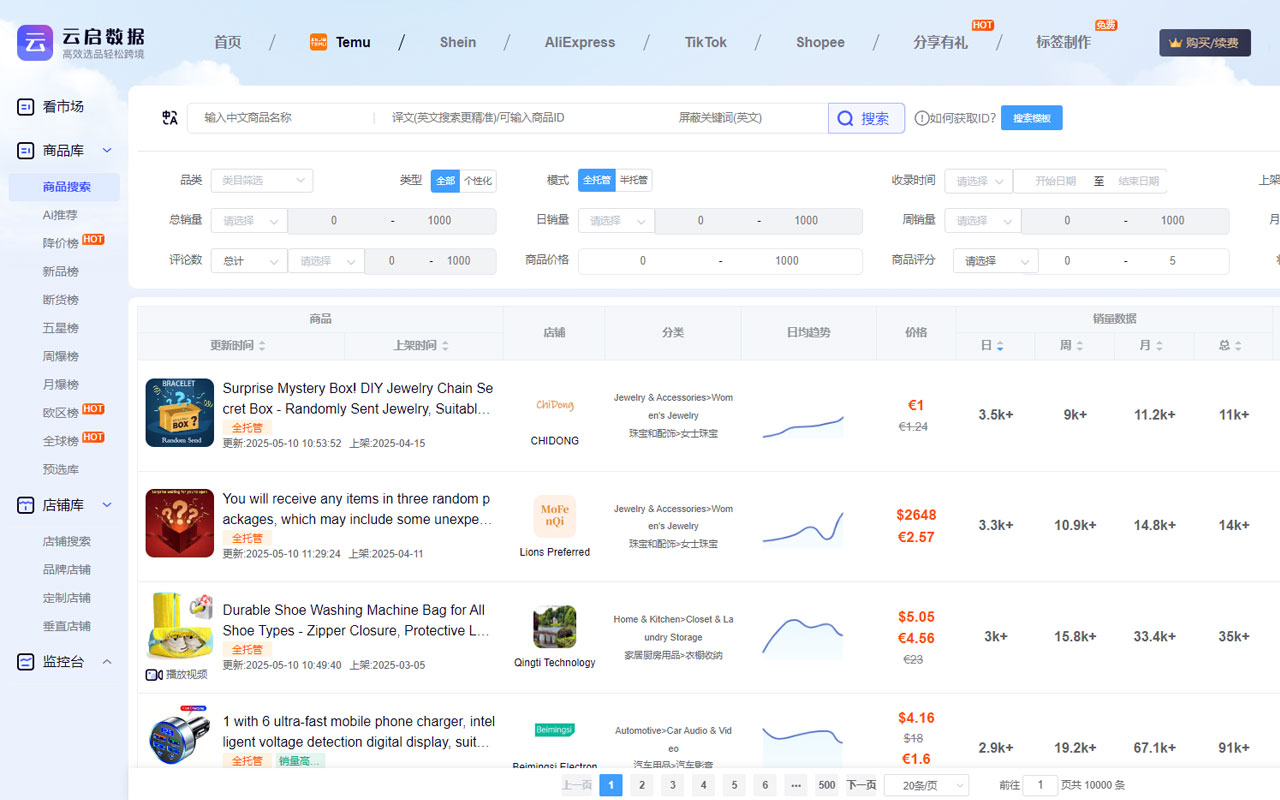Open the 20条/页 page size dropdown

click(x=927, y=785)
